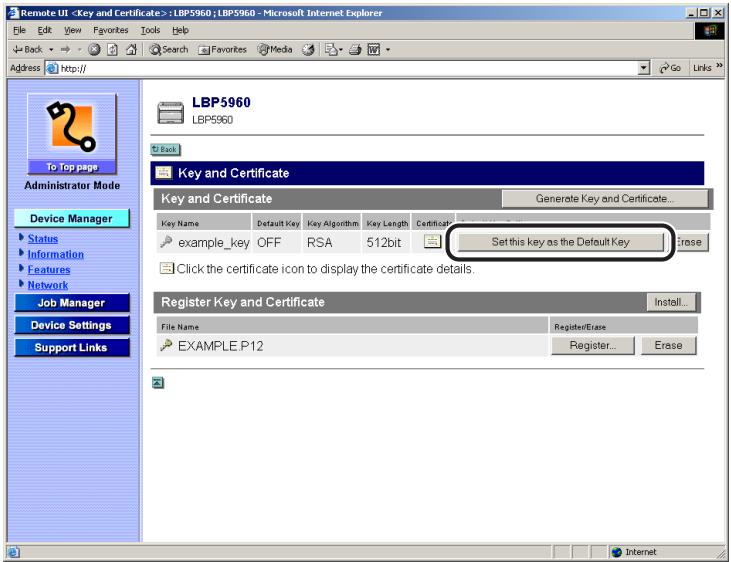This screenshot has width=731, height=562.
Task: Open the Favorites pane from toolbar
Action: click(222, 49)
